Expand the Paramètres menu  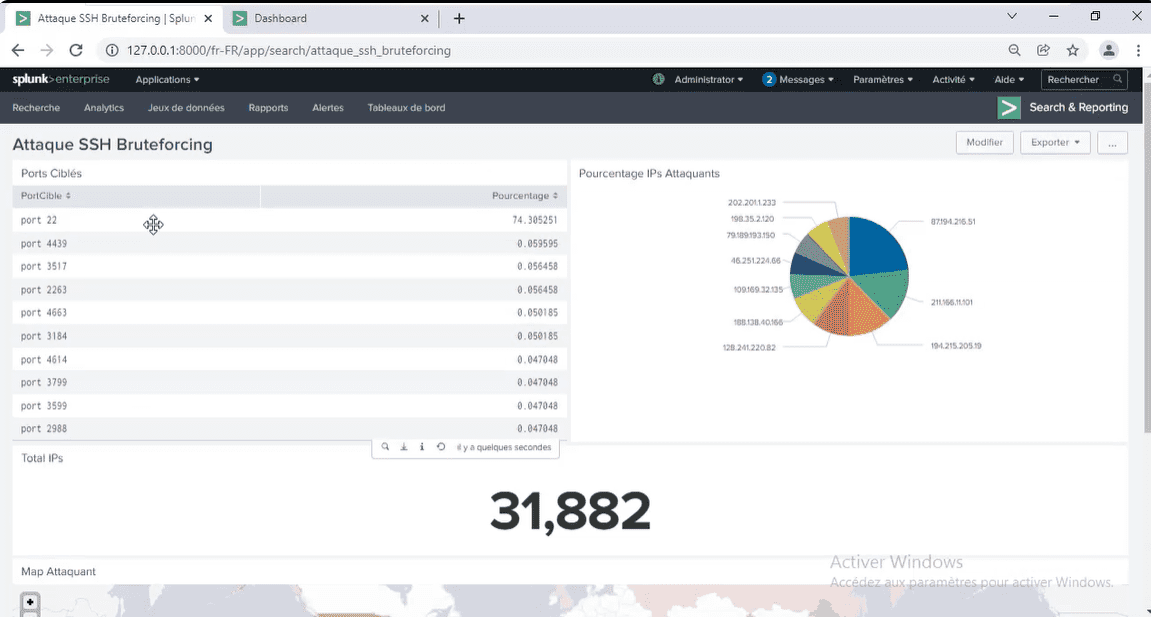click(x=883, y=79)
